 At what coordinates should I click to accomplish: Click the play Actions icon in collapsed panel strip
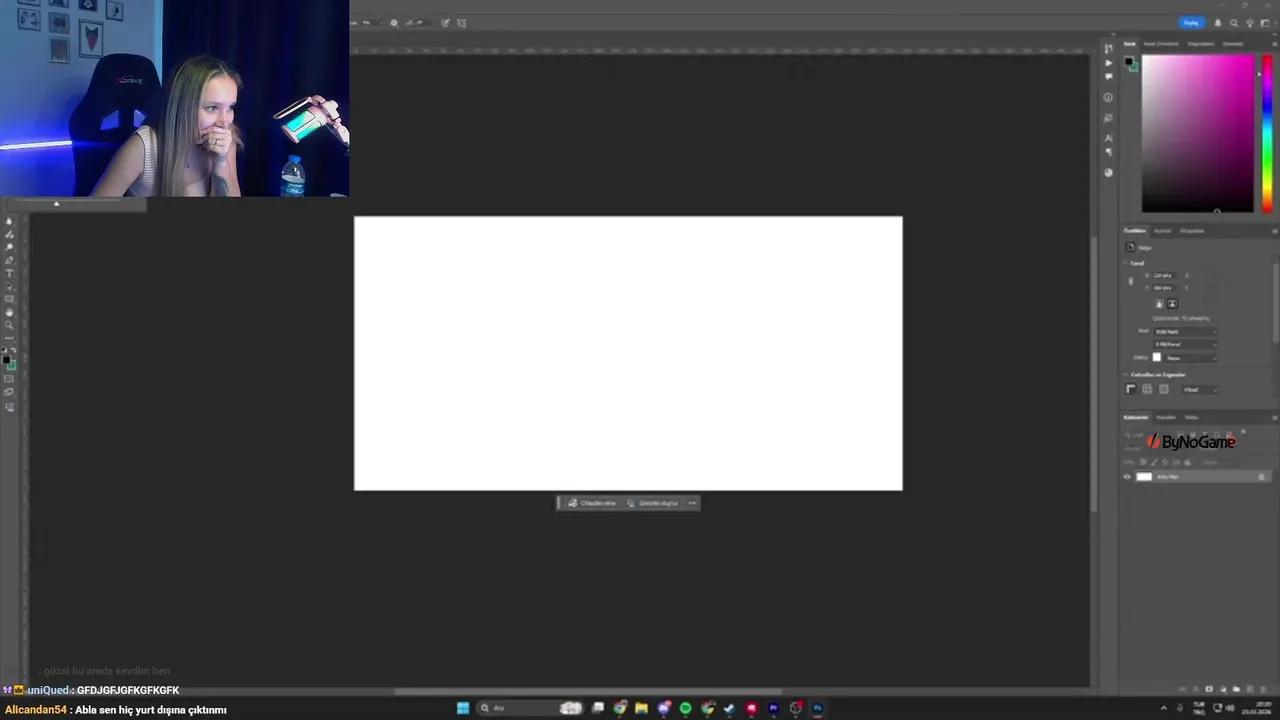(1108, 62)
